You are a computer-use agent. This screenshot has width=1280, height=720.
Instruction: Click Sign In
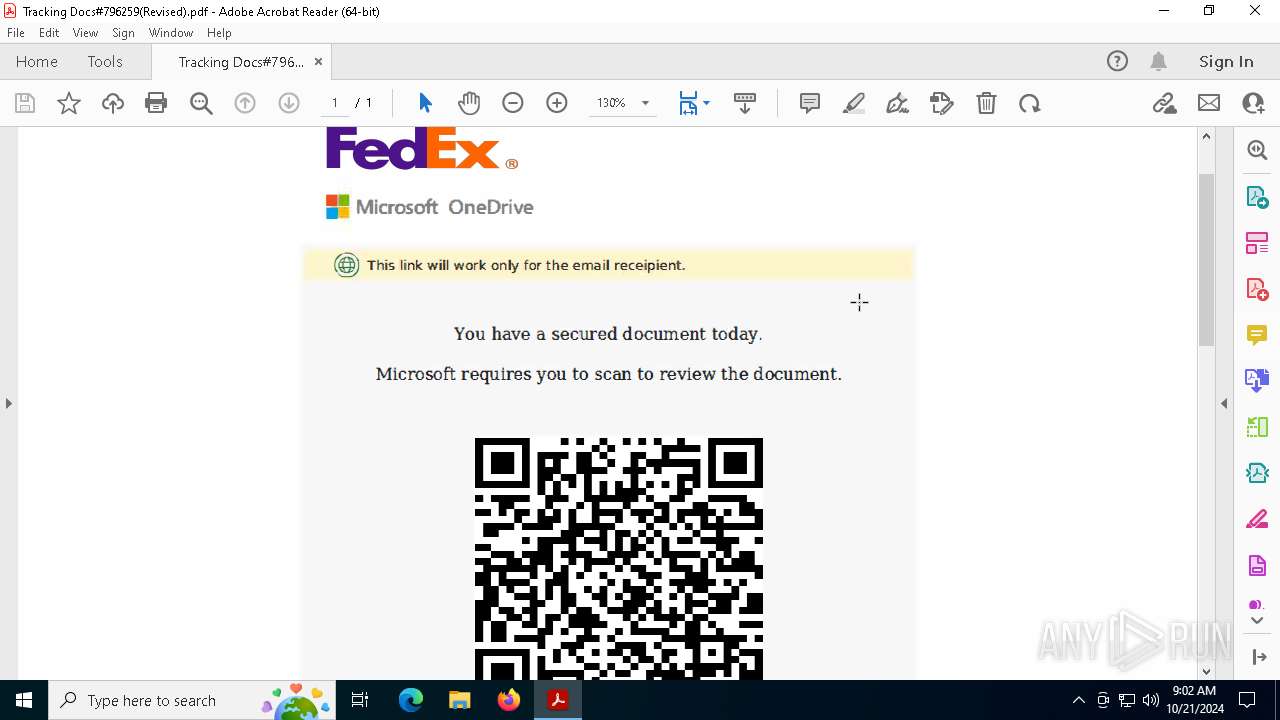pos(1226,61)
